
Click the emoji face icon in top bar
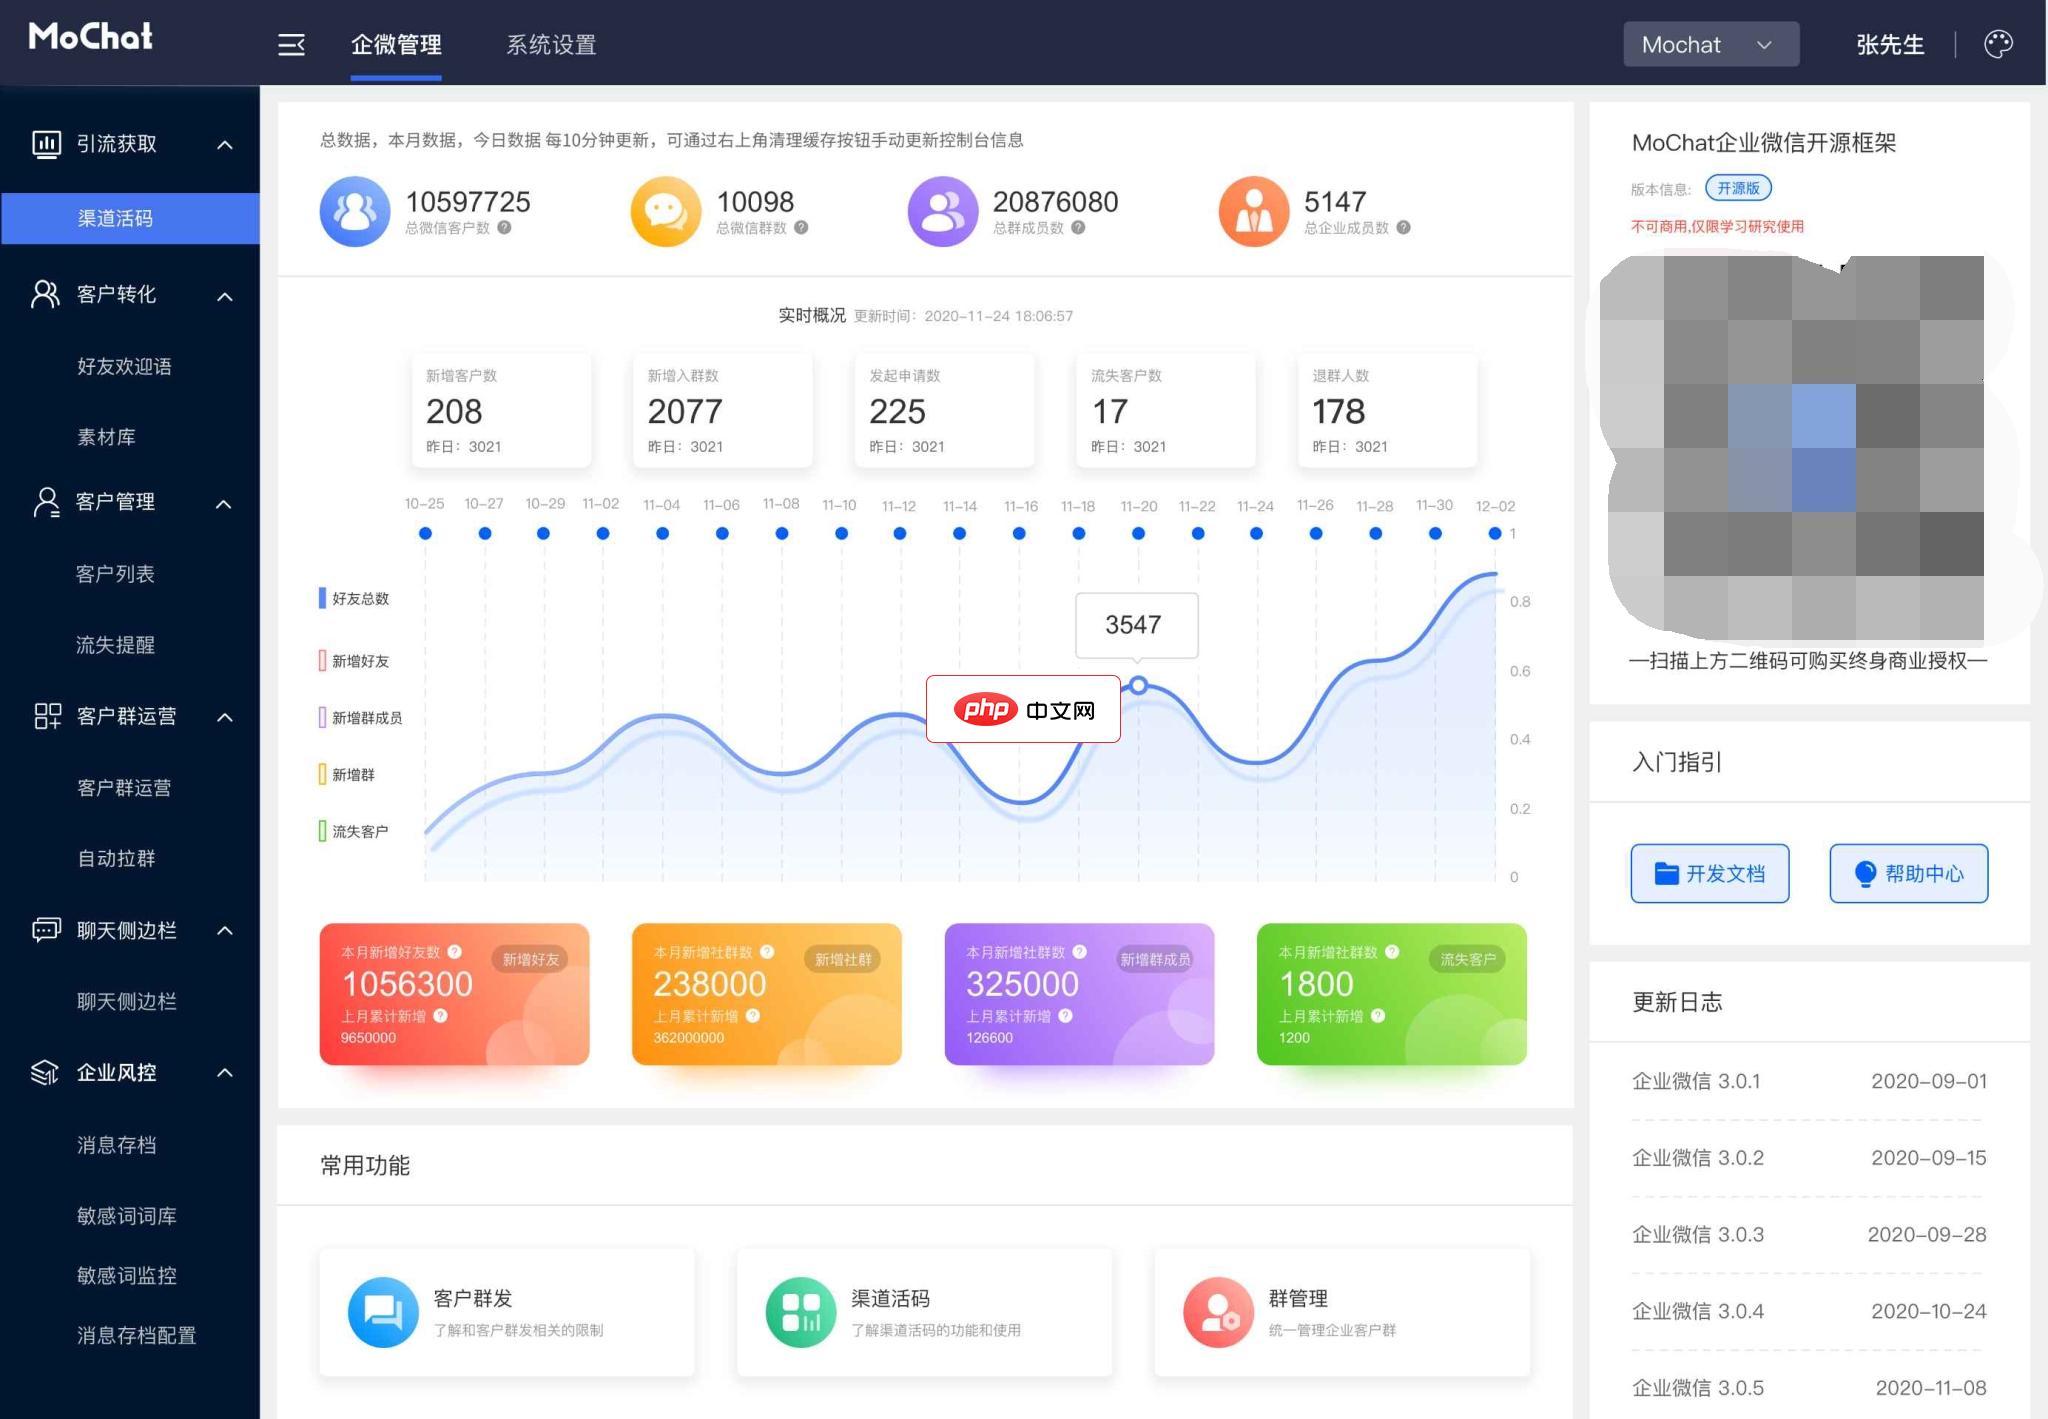coord(1998,43)
